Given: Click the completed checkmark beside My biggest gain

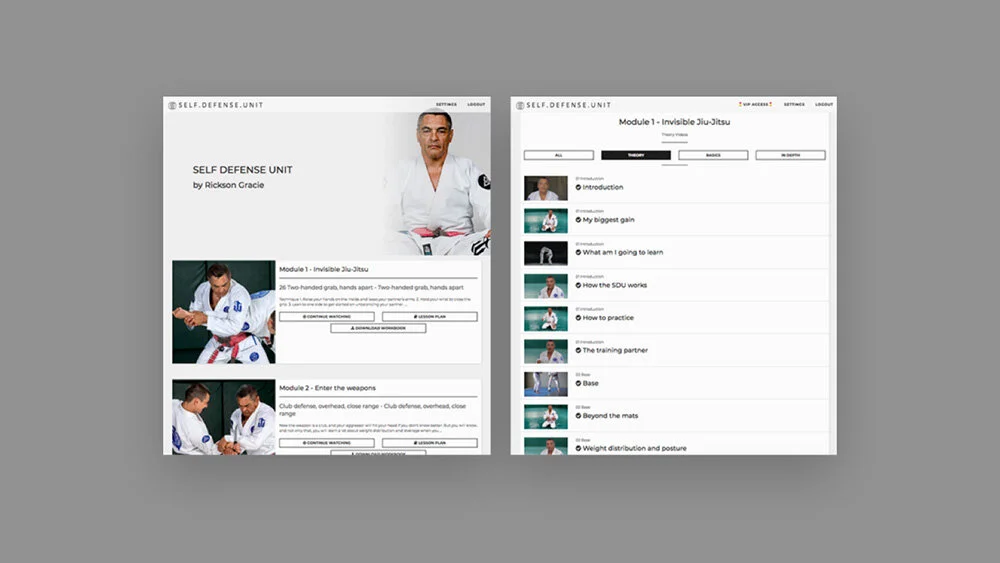Looking at the screenshot, I should pos(578,220).
